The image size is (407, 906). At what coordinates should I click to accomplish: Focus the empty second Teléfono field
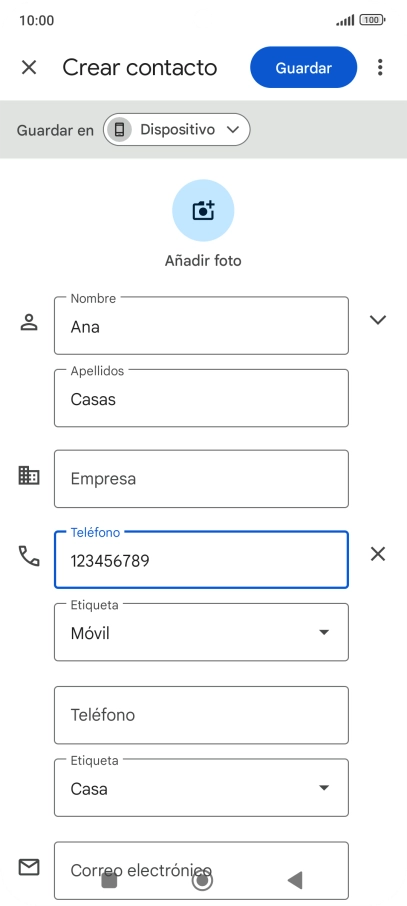(x=201, y=715)
